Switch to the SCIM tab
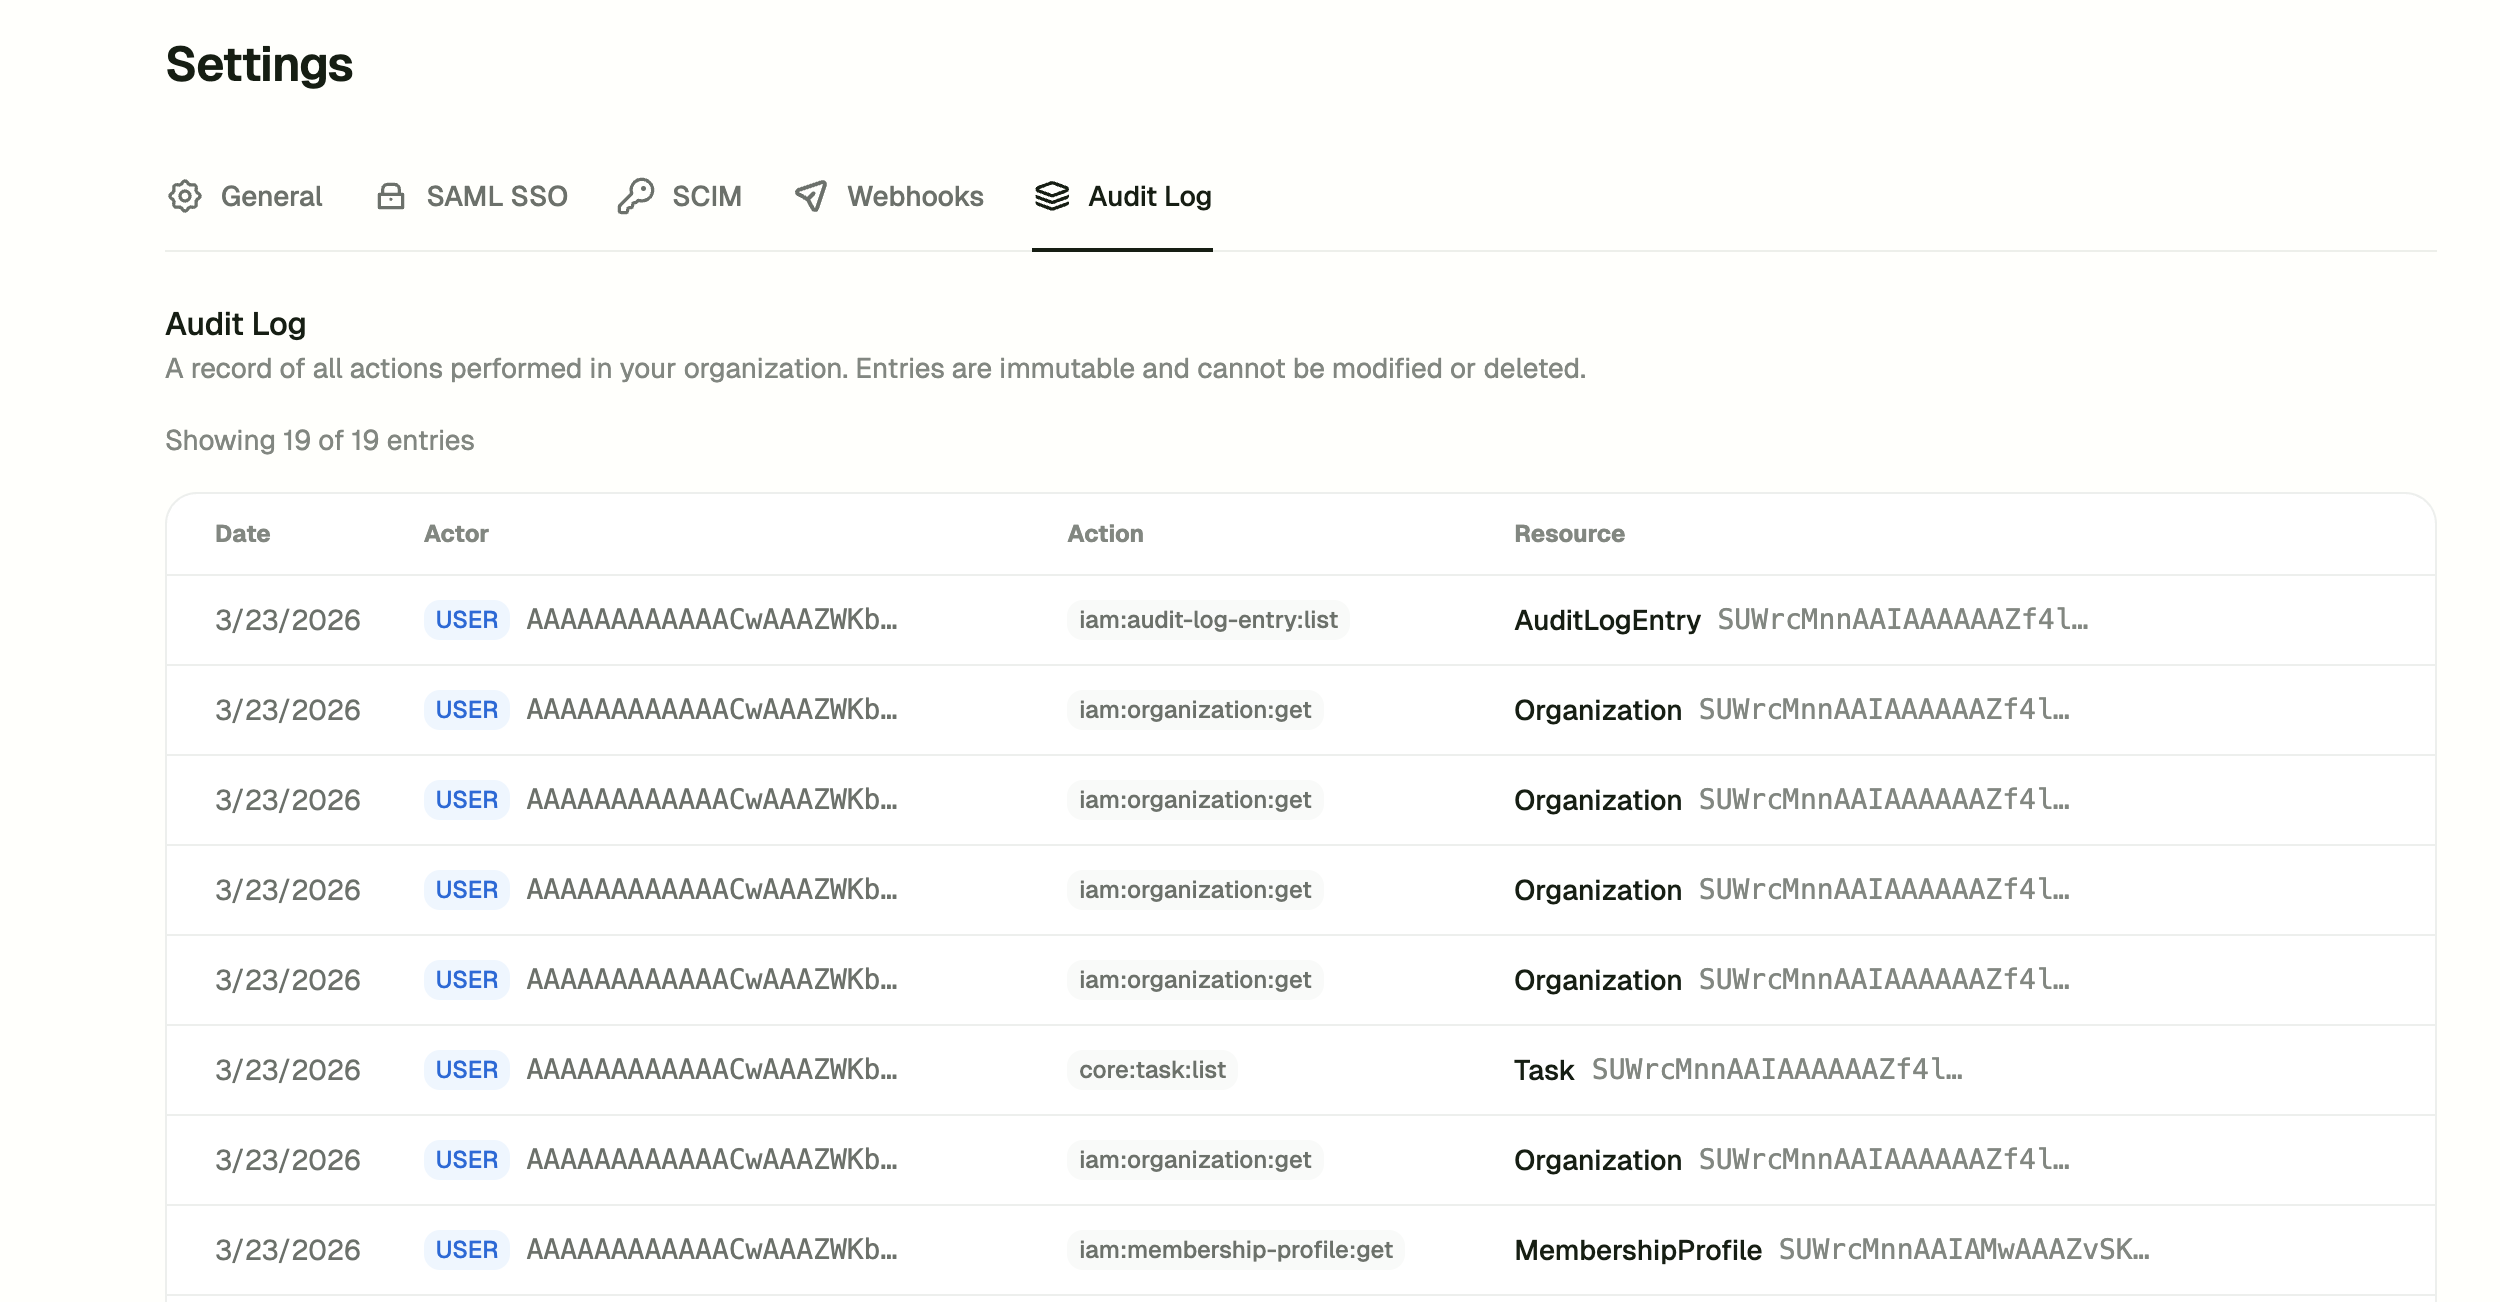 click(x=705, y=196)
